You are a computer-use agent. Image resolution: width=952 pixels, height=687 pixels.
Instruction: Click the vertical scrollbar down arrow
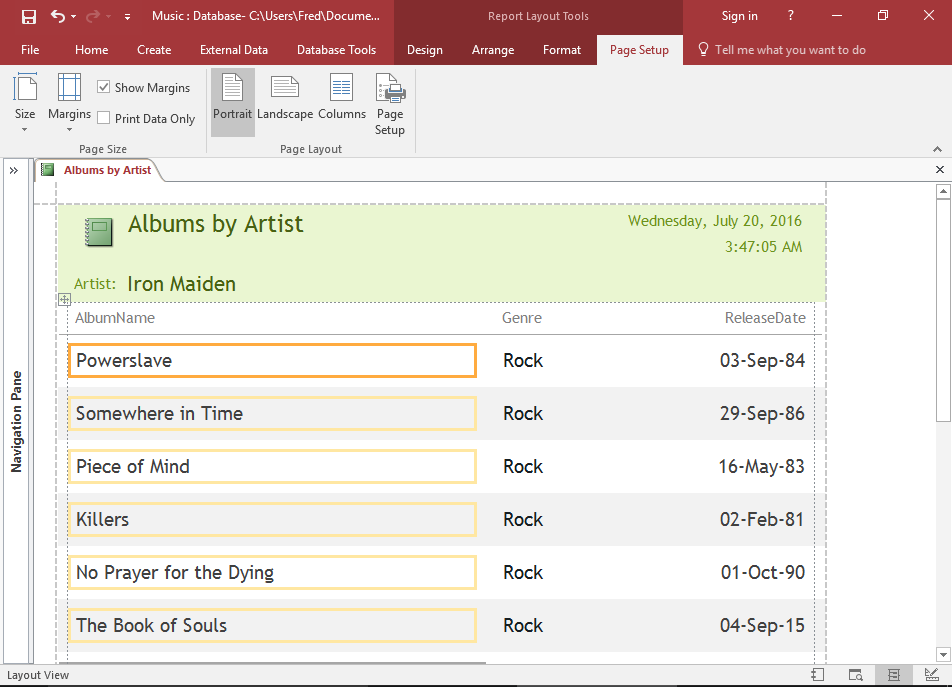pyautogui.click(x=943, y=654)
